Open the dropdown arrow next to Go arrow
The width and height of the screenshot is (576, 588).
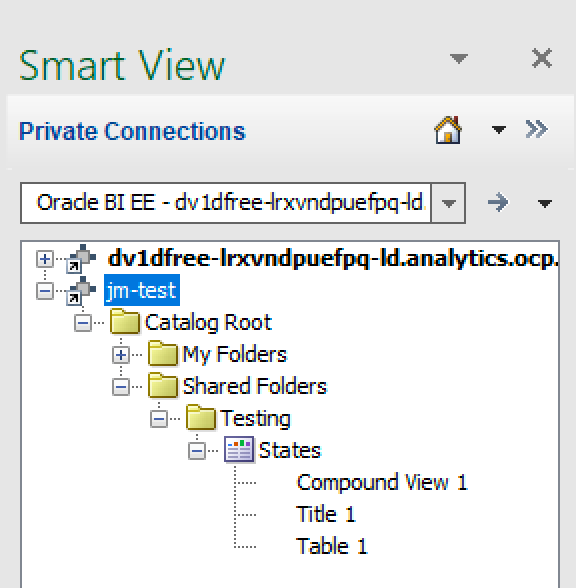point(544,203)
